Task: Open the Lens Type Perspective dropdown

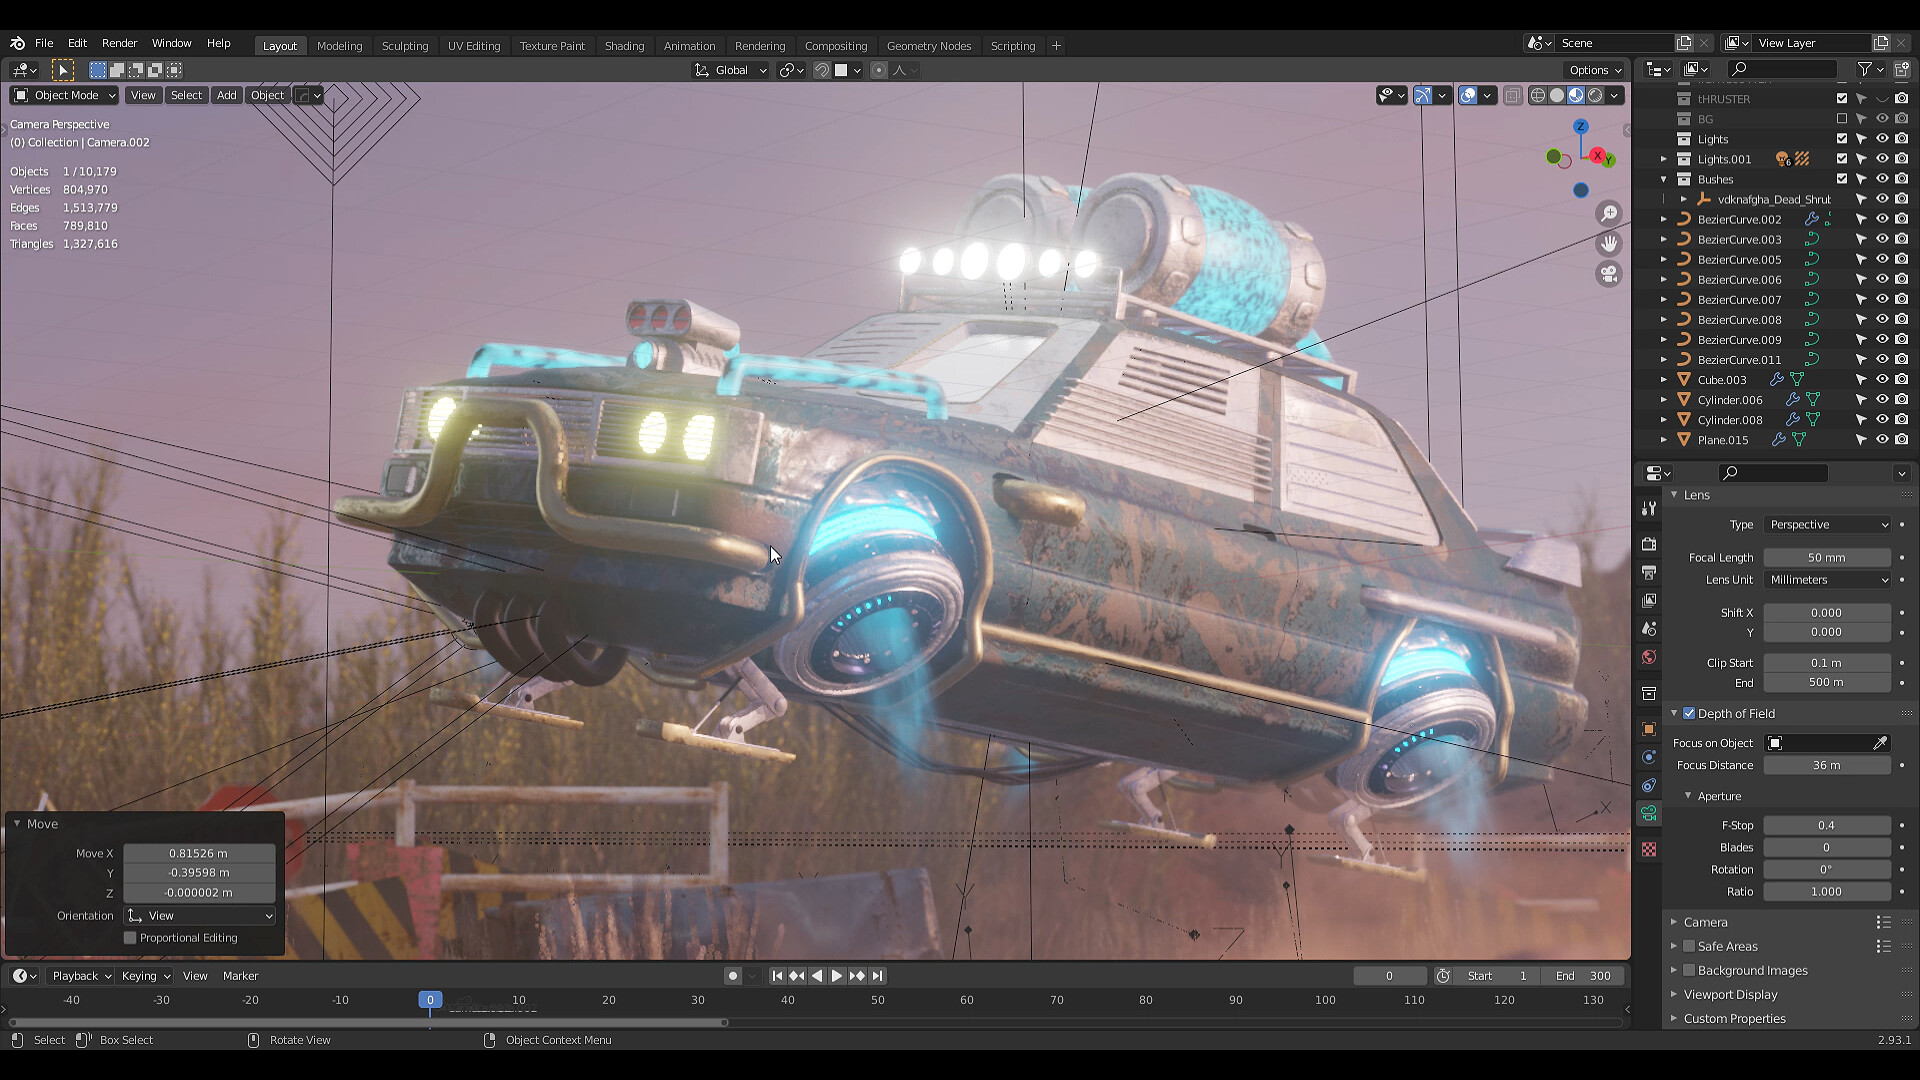Action: point(1827,525)
